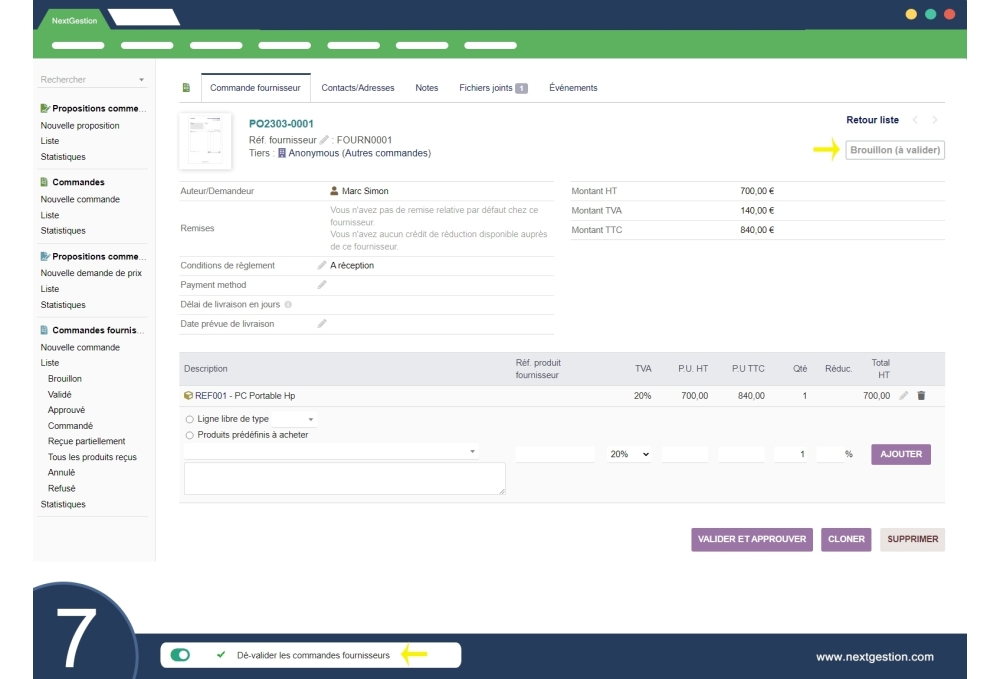This screenshot has height=679, width=1000.
Task: Edit Conditions de règlement via pencil icon
Action: 322,266
